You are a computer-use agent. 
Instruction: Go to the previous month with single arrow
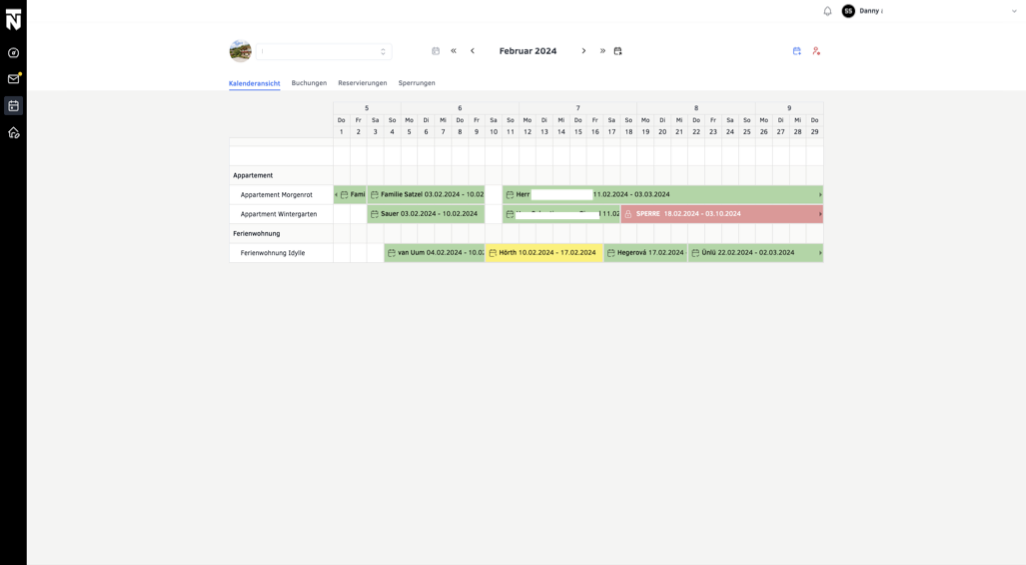(x=472, y=51)
